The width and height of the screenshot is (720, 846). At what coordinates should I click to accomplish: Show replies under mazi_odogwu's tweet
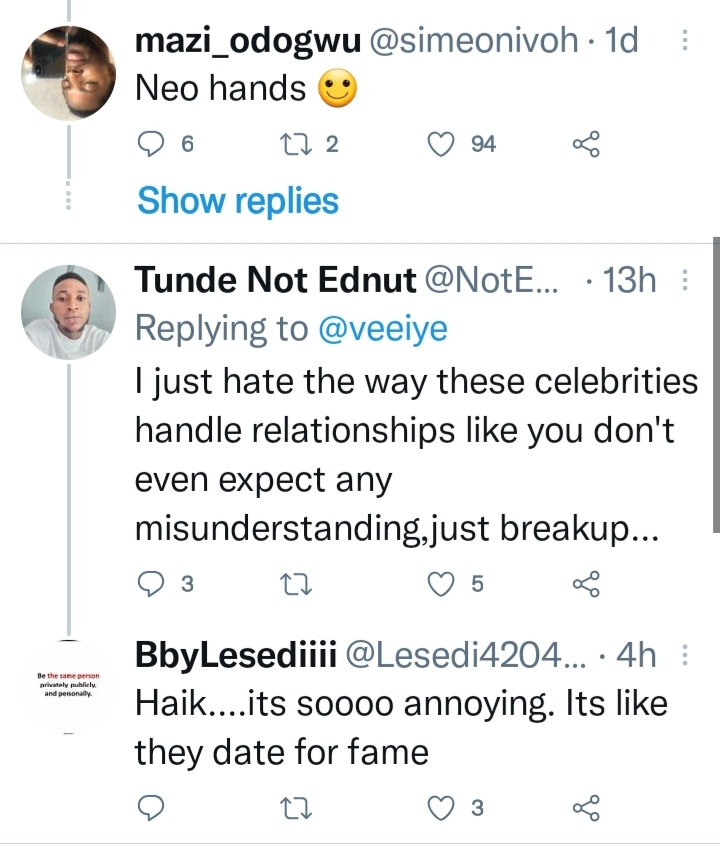(238, 201)
